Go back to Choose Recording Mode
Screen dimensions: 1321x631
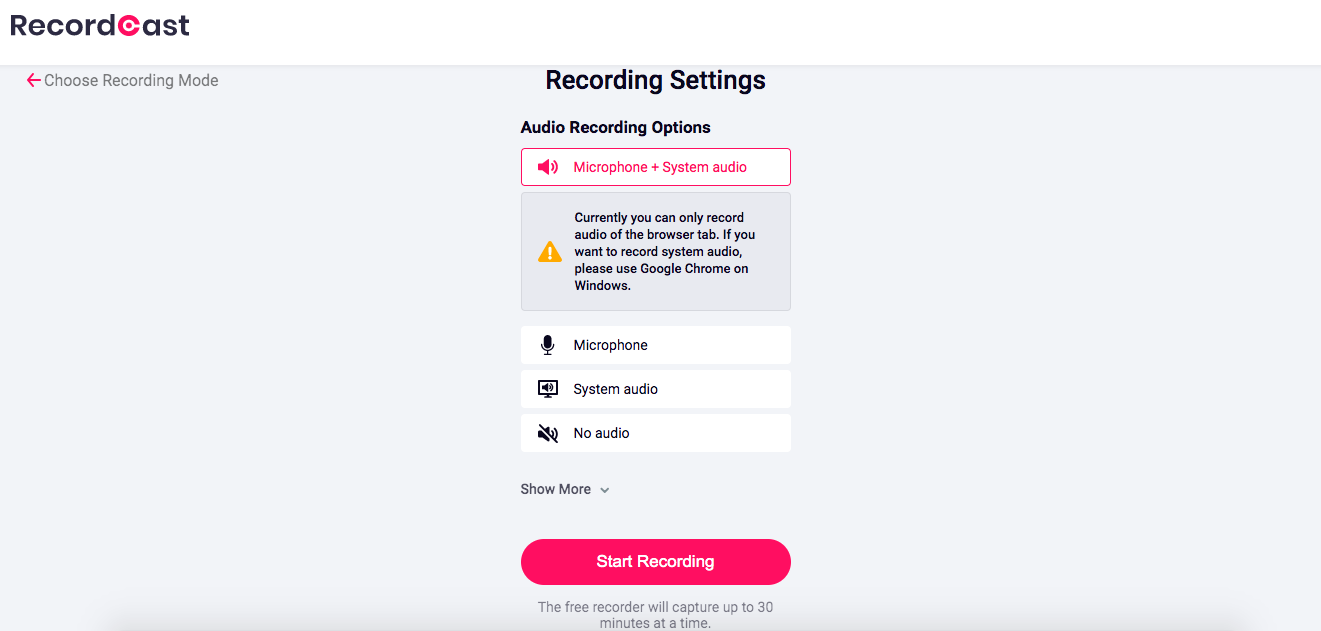(x=123, y=80)
